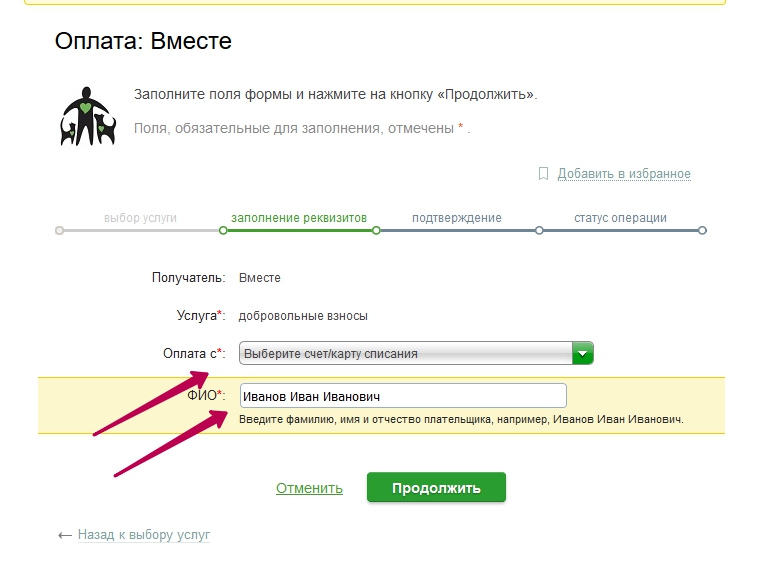Click the Оплата: Вместе page heading
Image resolution: width=759 pixels, height=584 pixels.
pos(143,41)
